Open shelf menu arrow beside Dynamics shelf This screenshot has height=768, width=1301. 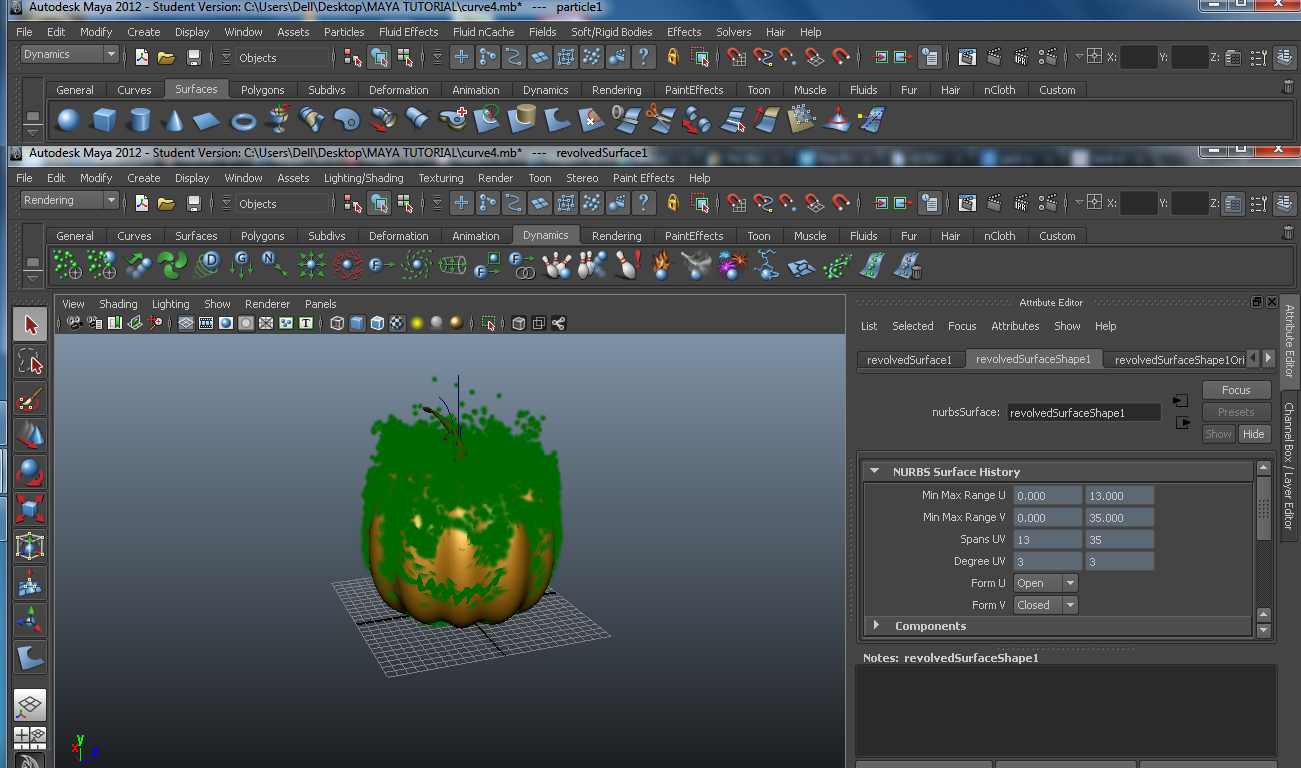pyautogui.click(x=33, y=277)
